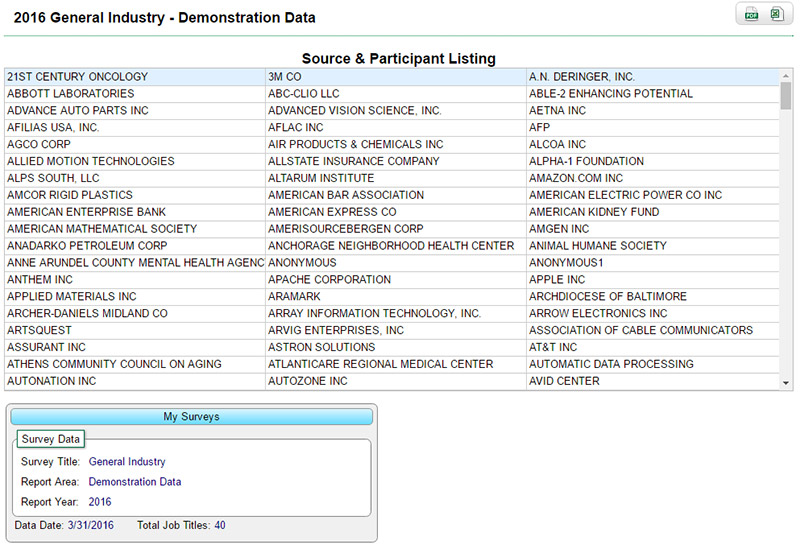Click the 3/31/2016 data date value
The image size is (800, 545).
(90, 525)
